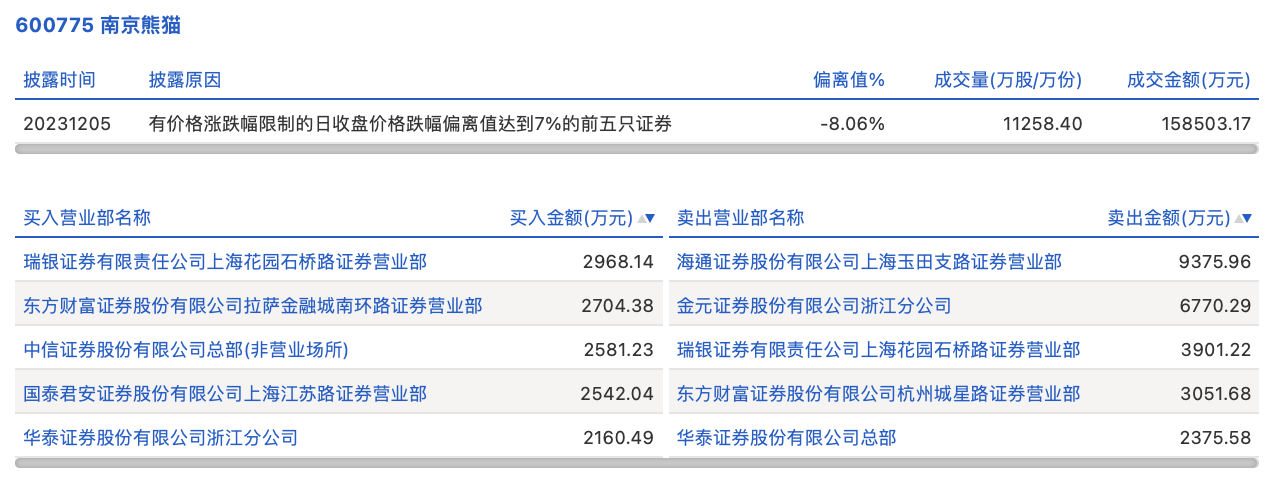Select the 20231205 disclosure date cell
The width and height of the screenshot is (1270, 484).
point(68,124)
